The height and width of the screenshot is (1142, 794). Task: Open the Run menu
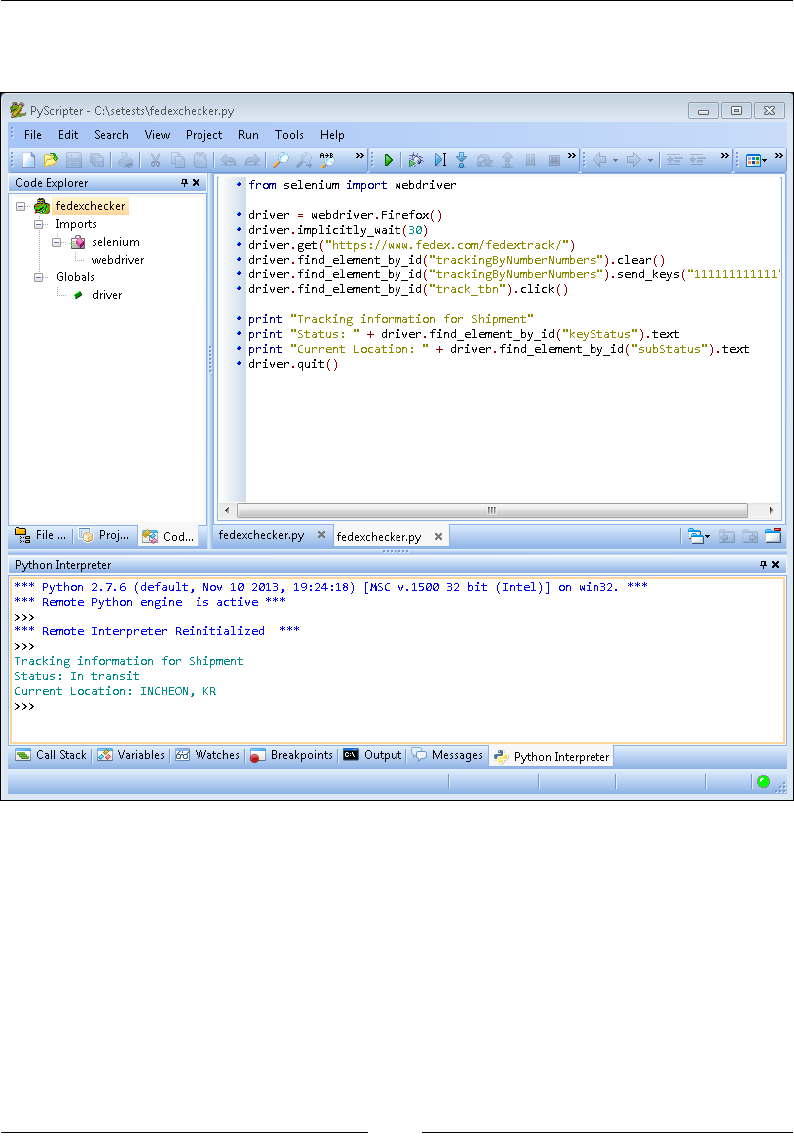[x=248, y=135]
